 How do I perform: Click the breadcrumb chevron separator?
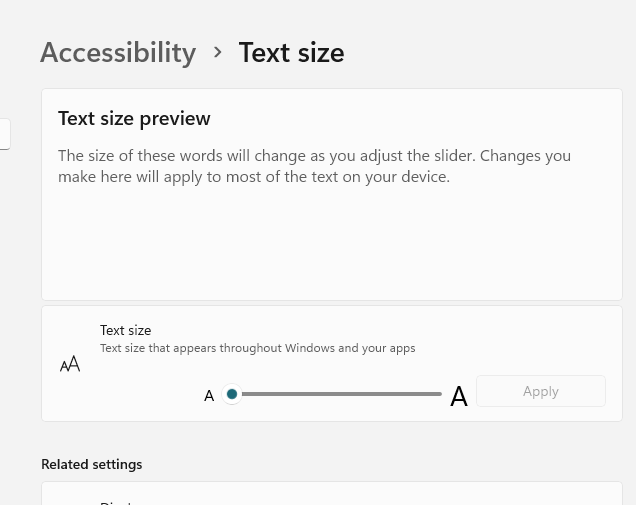pos(218,52)
